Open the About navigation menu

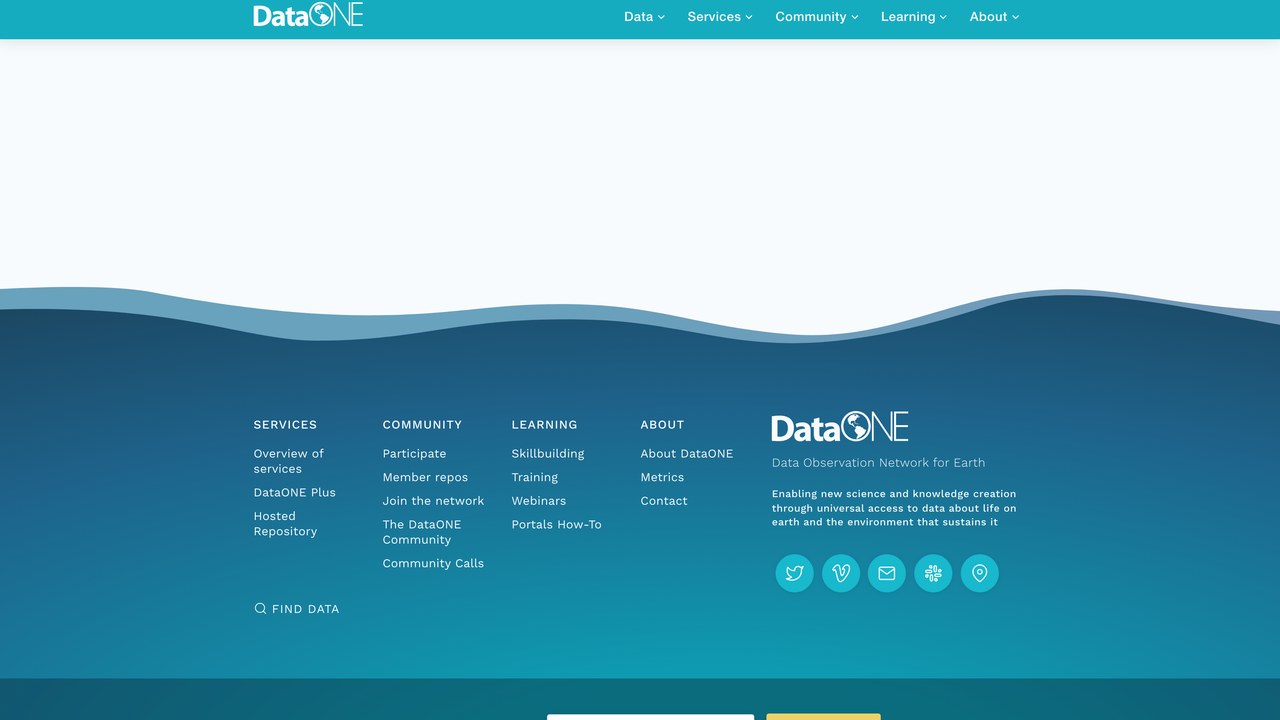click(994, 17)
